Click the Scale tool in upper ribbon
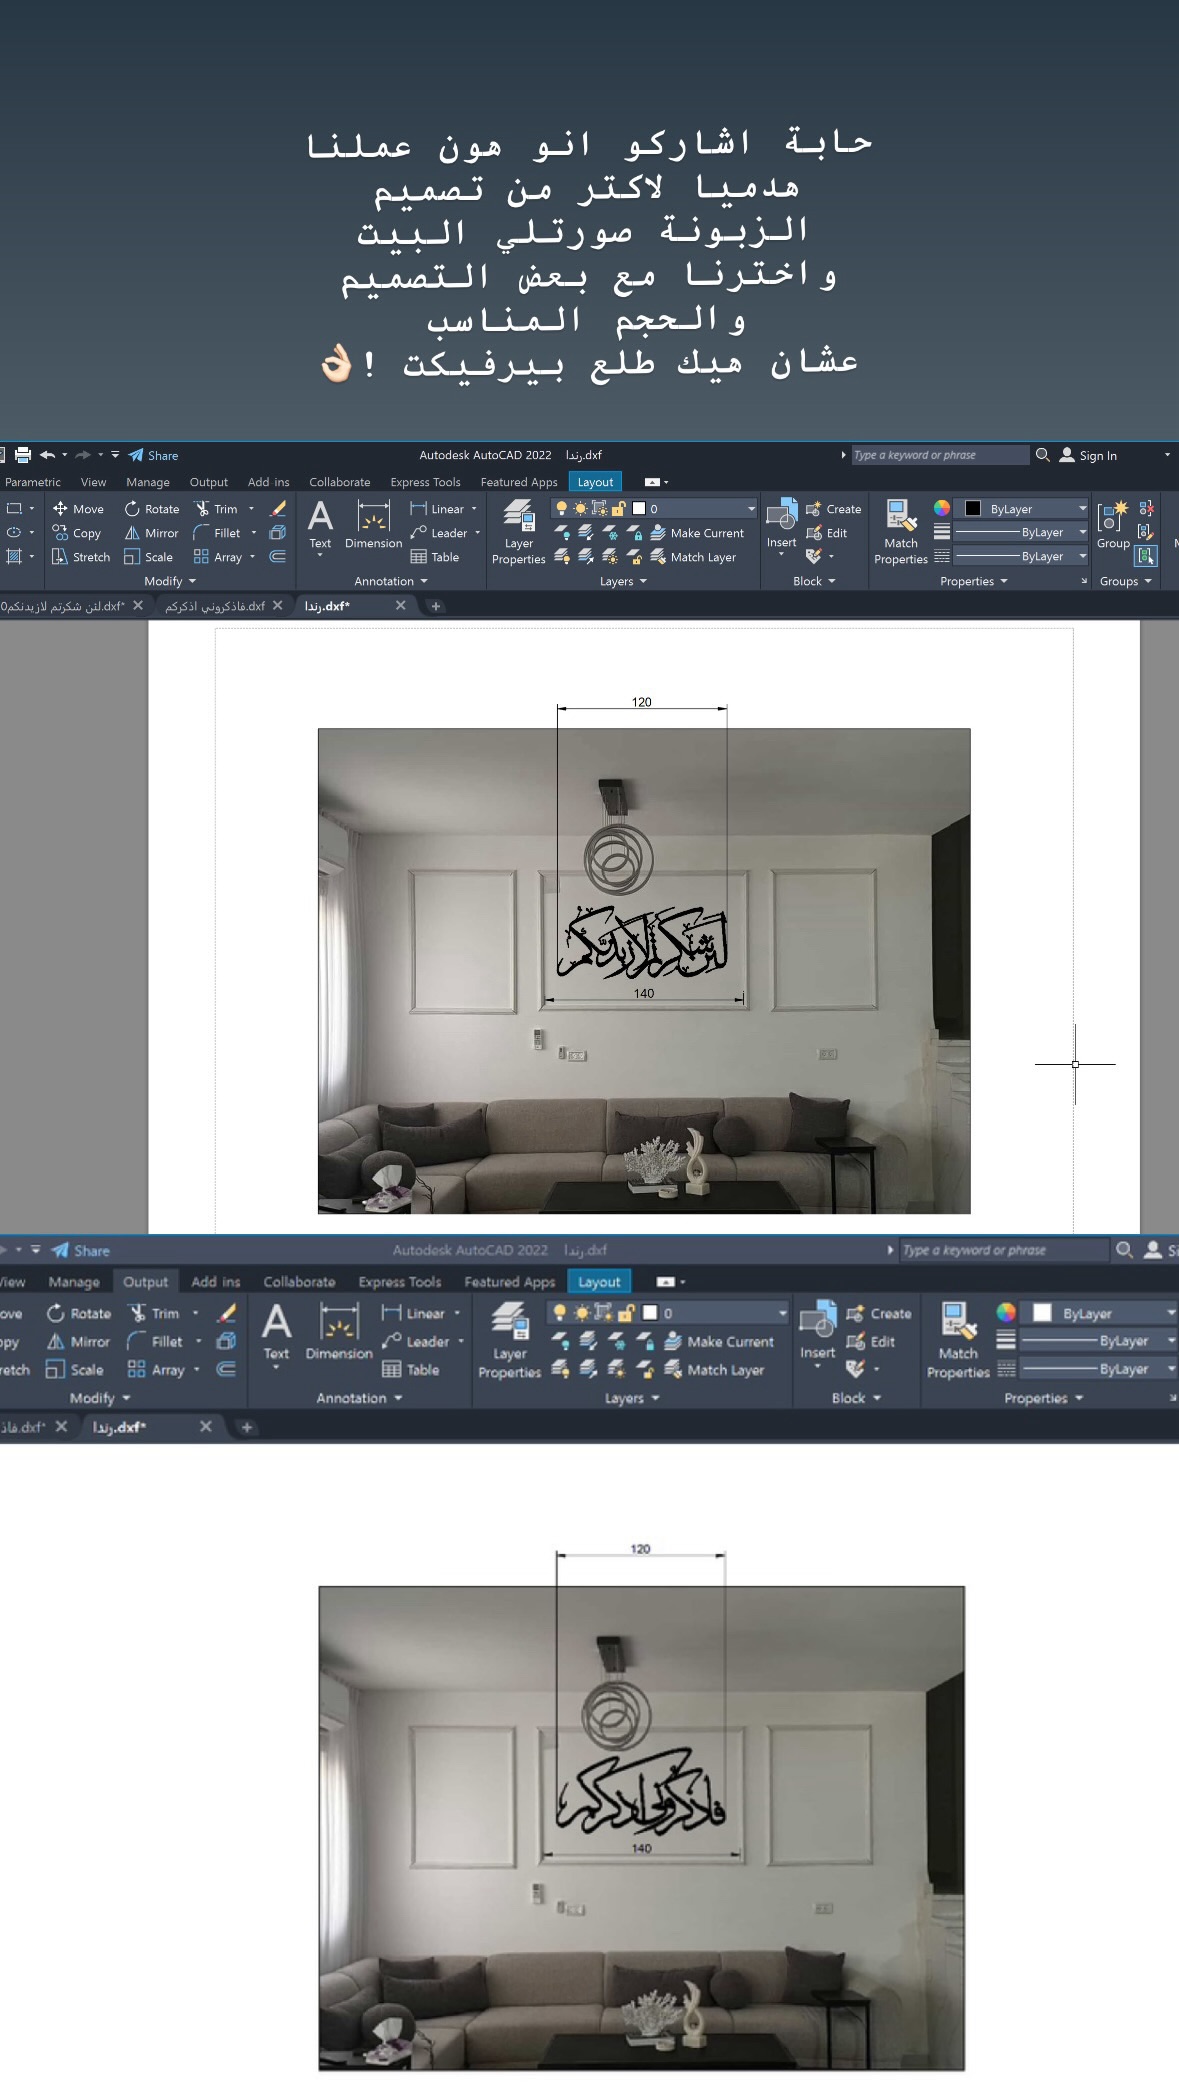 tap(148, 557)
